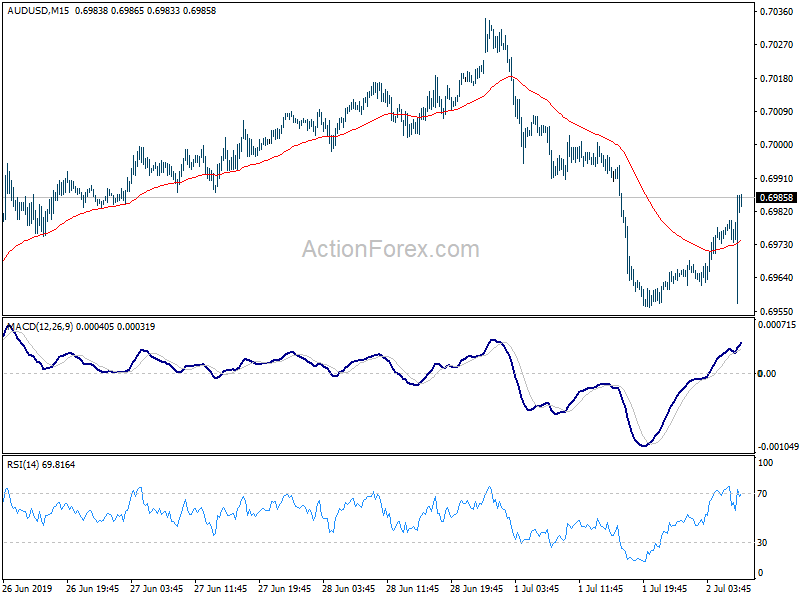
Task: Click the 1 Jul 03:45 time label
Action: click(x=536, y=589)
